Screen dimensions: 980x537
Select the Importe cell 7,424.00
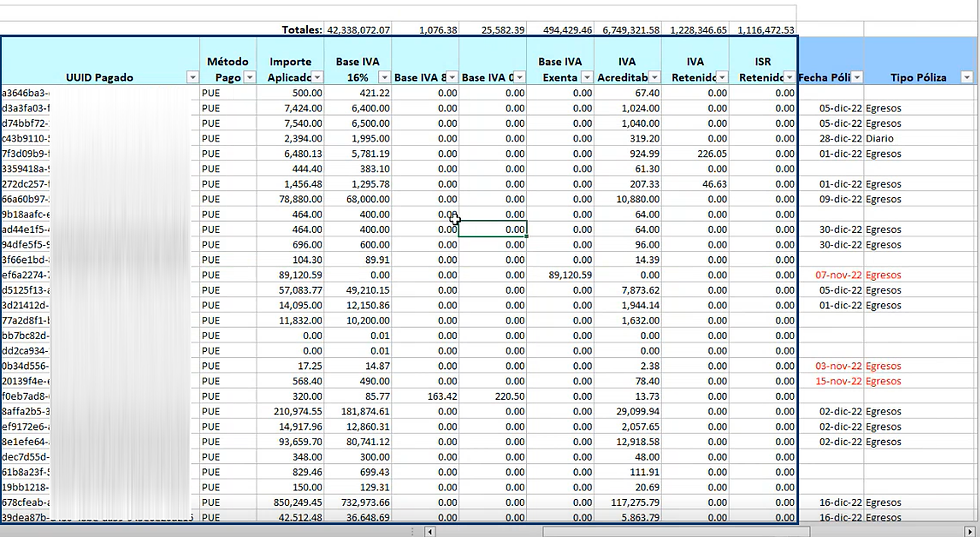291,108
